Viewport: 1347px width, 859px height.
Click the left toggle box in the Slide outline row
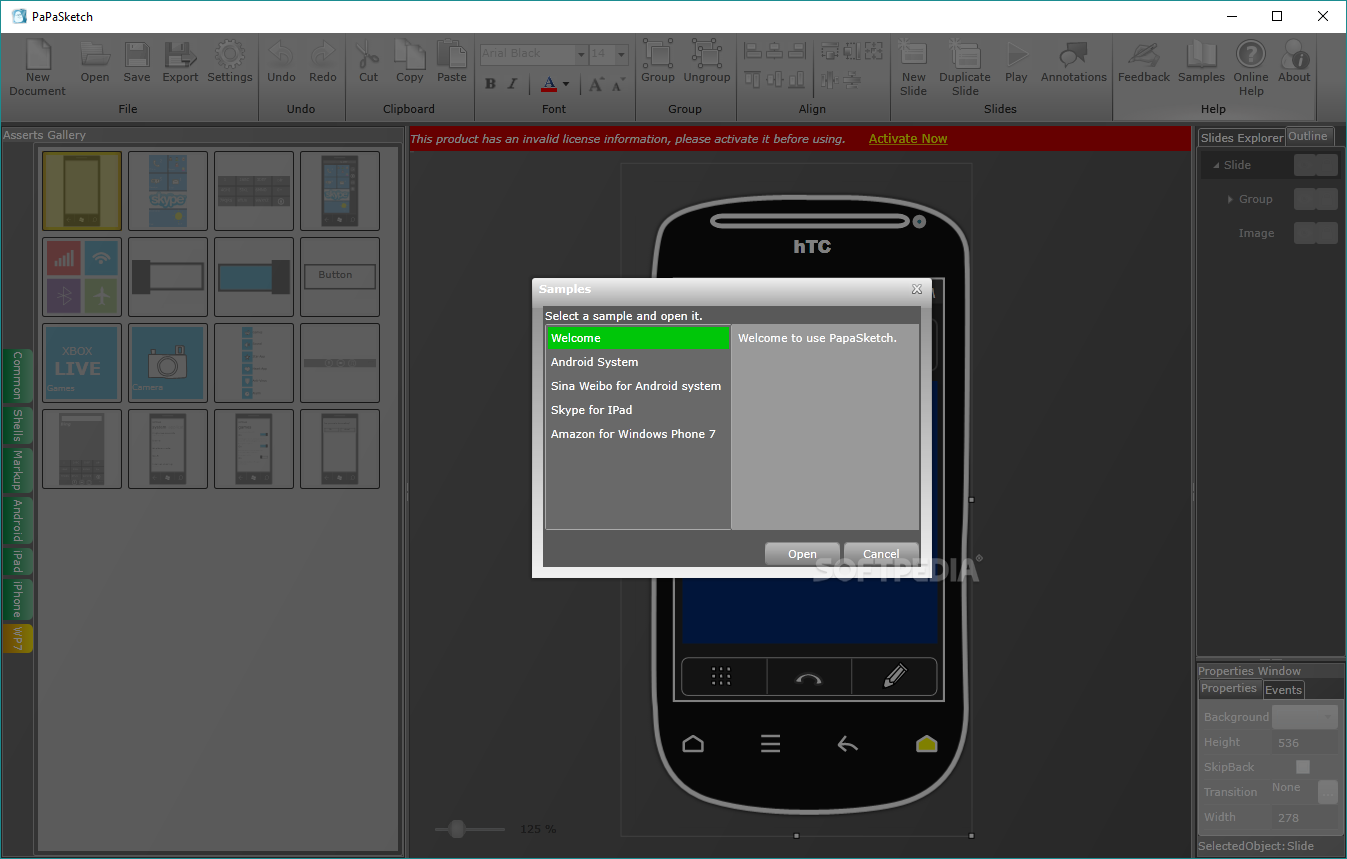(1305, 165)
